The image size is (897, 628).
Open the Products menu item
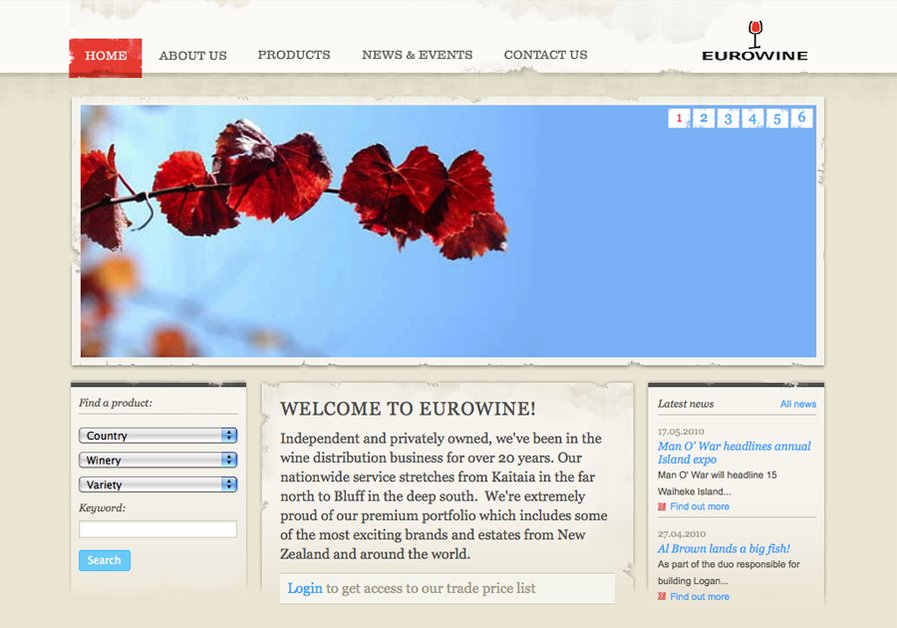(x=294, y=55)
